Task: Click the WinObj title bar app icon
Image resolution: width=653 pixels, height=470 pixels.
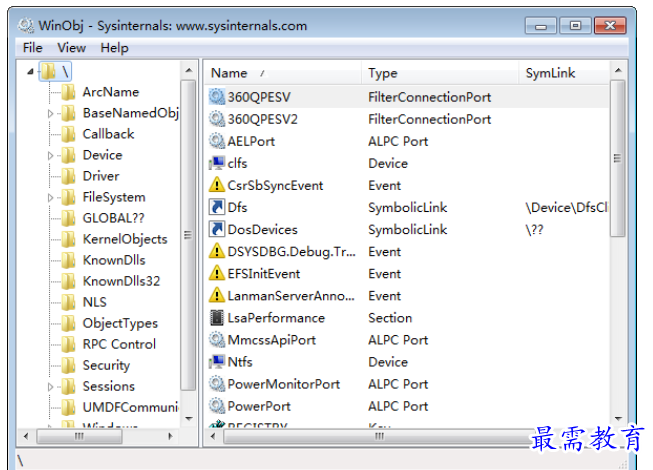Action: coord(26,25)
